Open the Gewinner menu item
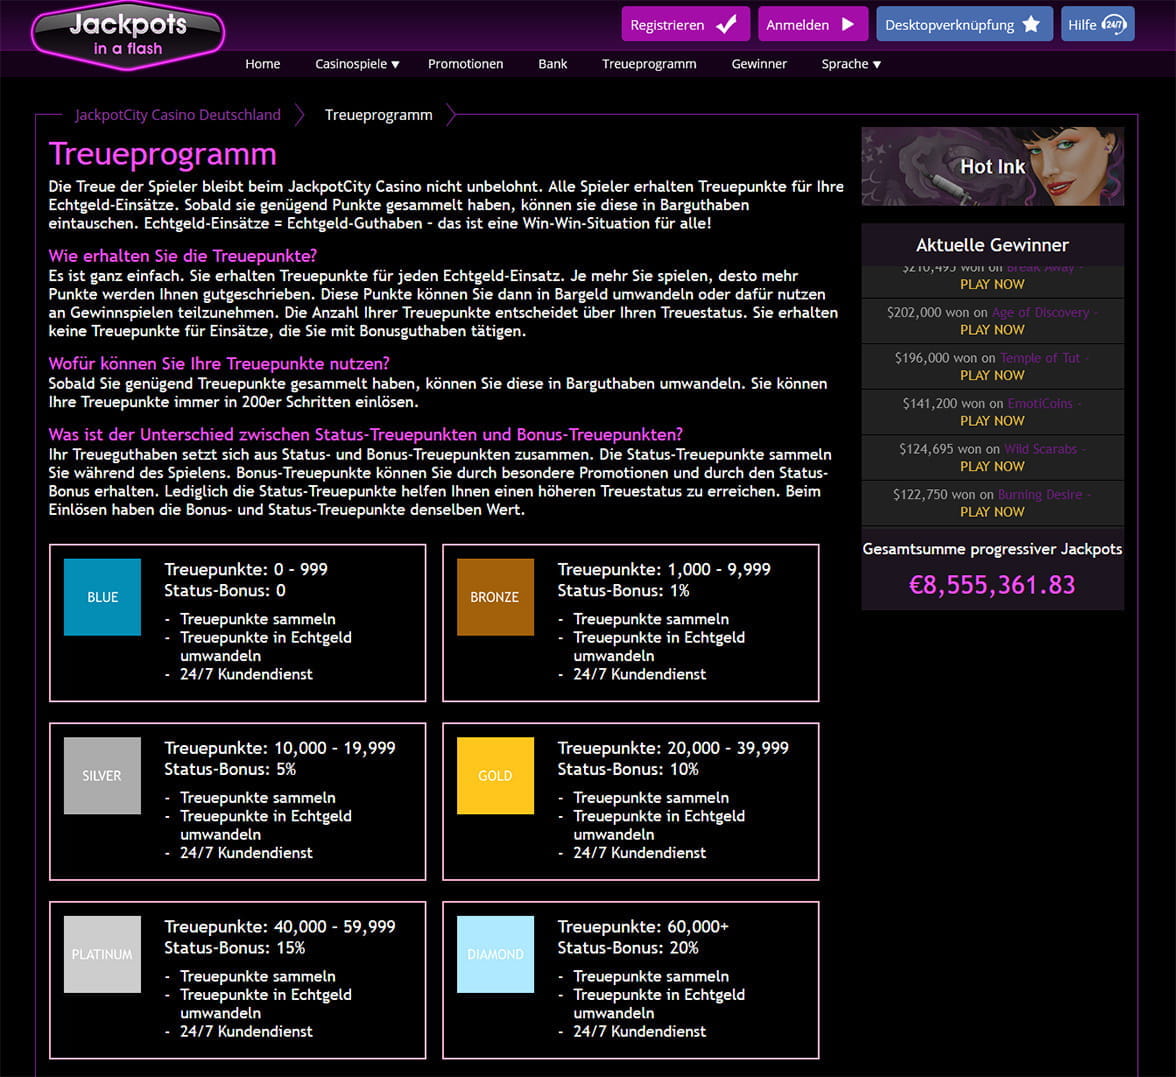The height and width of the screenshot is (1077, 1176). [759, 64]
